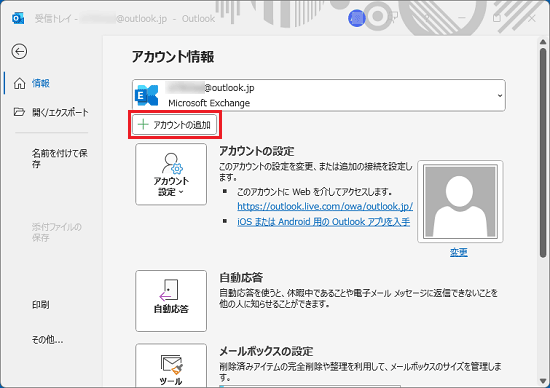This screenshot has width=550, height=388.
Task: Click the アカウント情報 page title
Action: pos(173,56)
